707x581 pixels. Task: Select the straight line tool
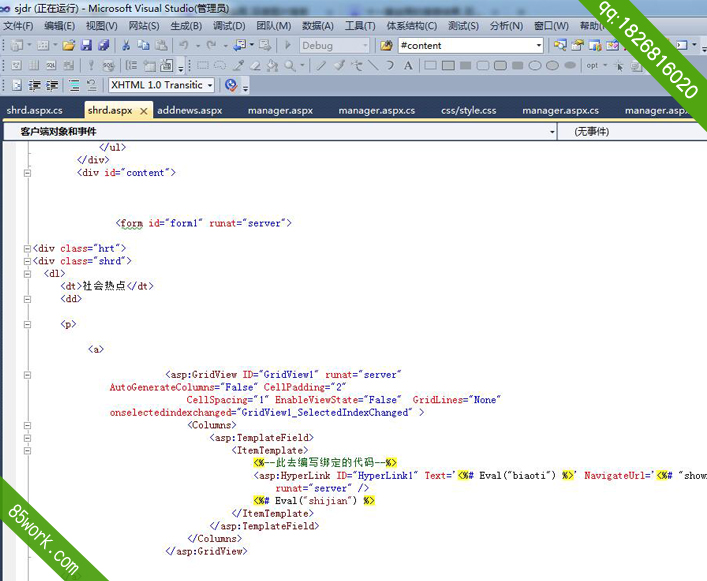[373, 66]
